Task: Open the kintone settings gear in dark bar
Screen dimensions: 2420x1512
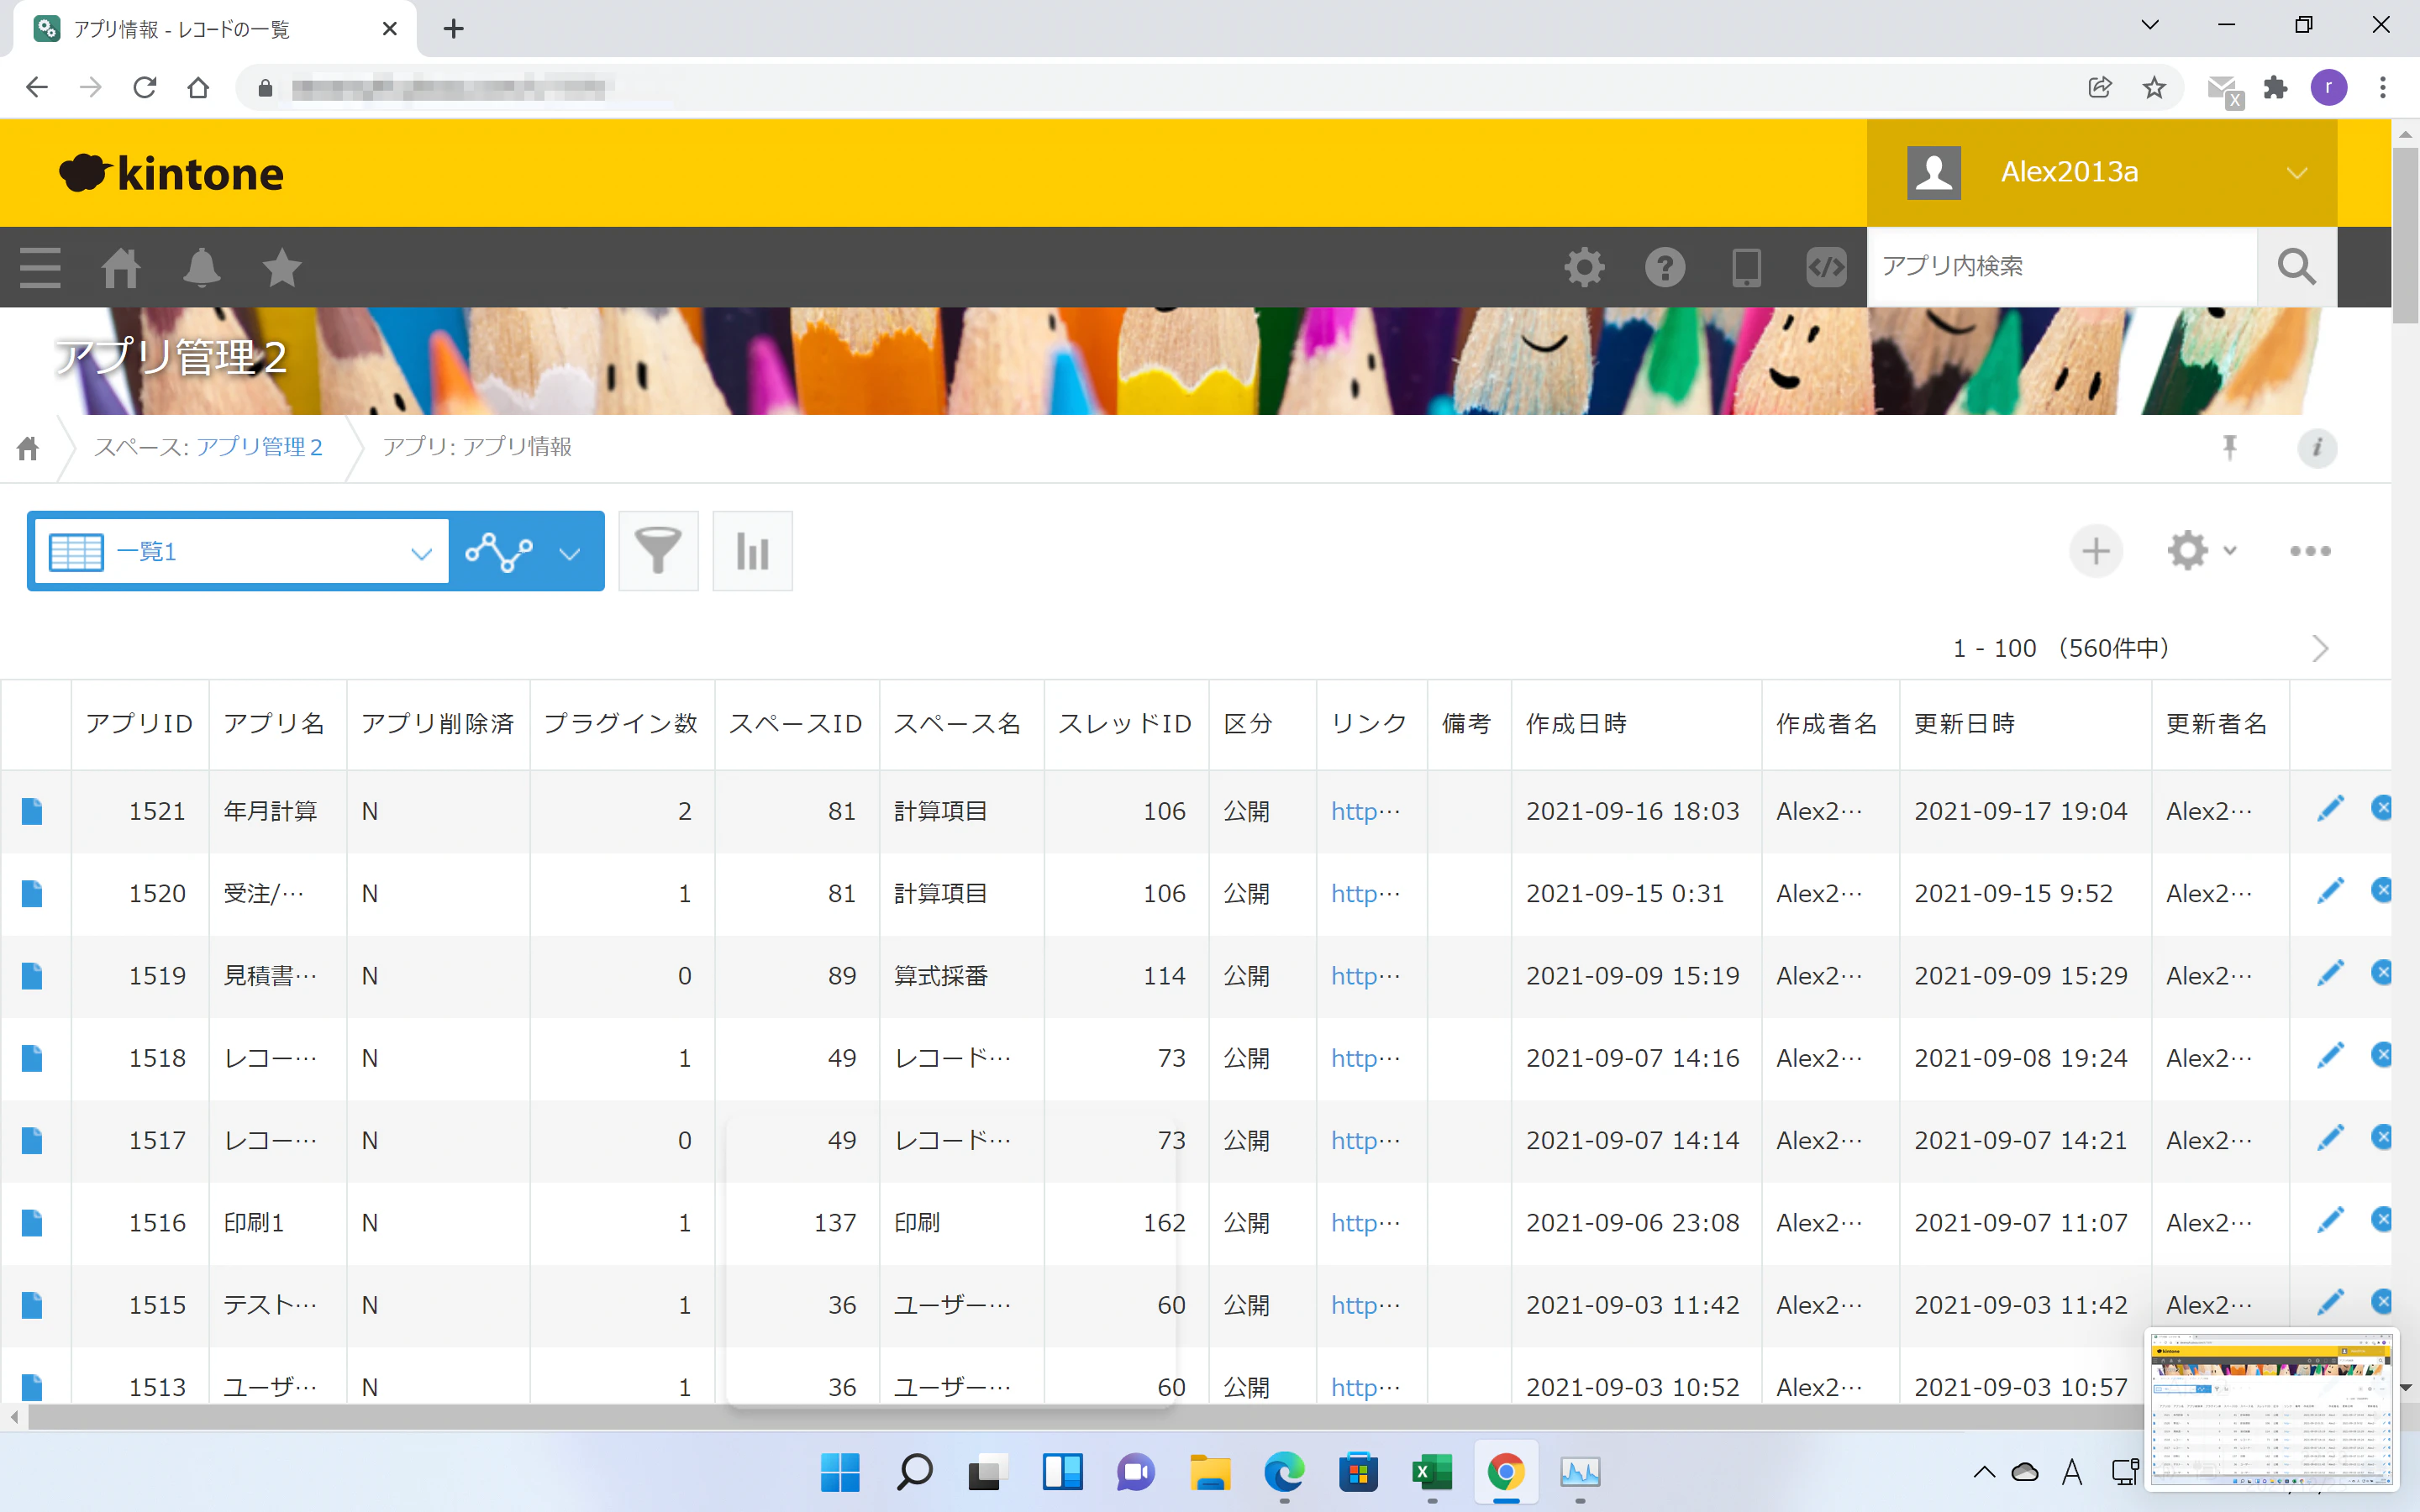Action: click(1584, 267)
